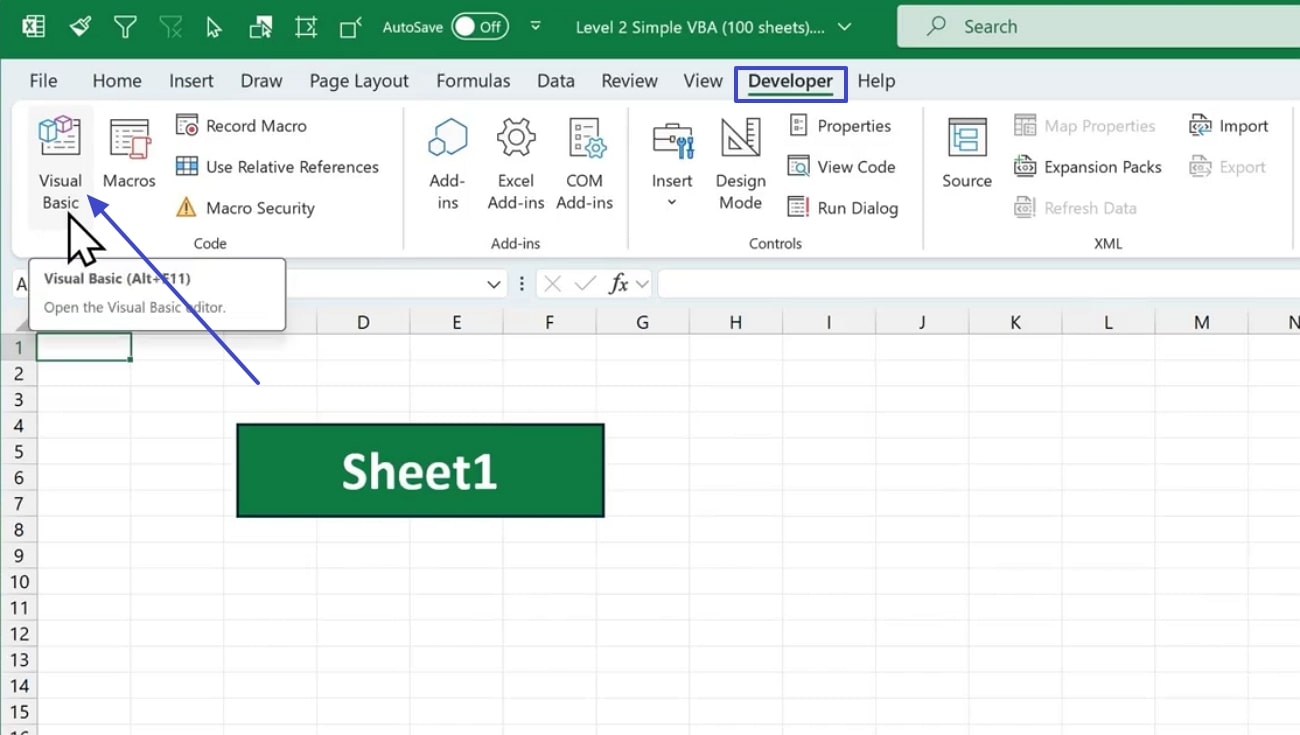This screenshot has width=1300, height=735.
Task: Toggle Use Relative References
Action: [277, 167]
